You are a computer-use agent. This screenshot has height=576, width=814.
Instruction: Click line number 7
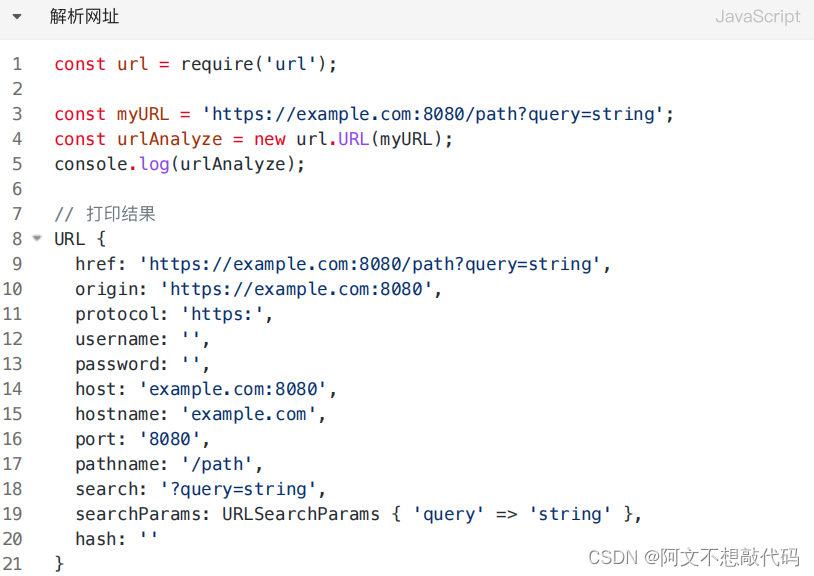17,213
